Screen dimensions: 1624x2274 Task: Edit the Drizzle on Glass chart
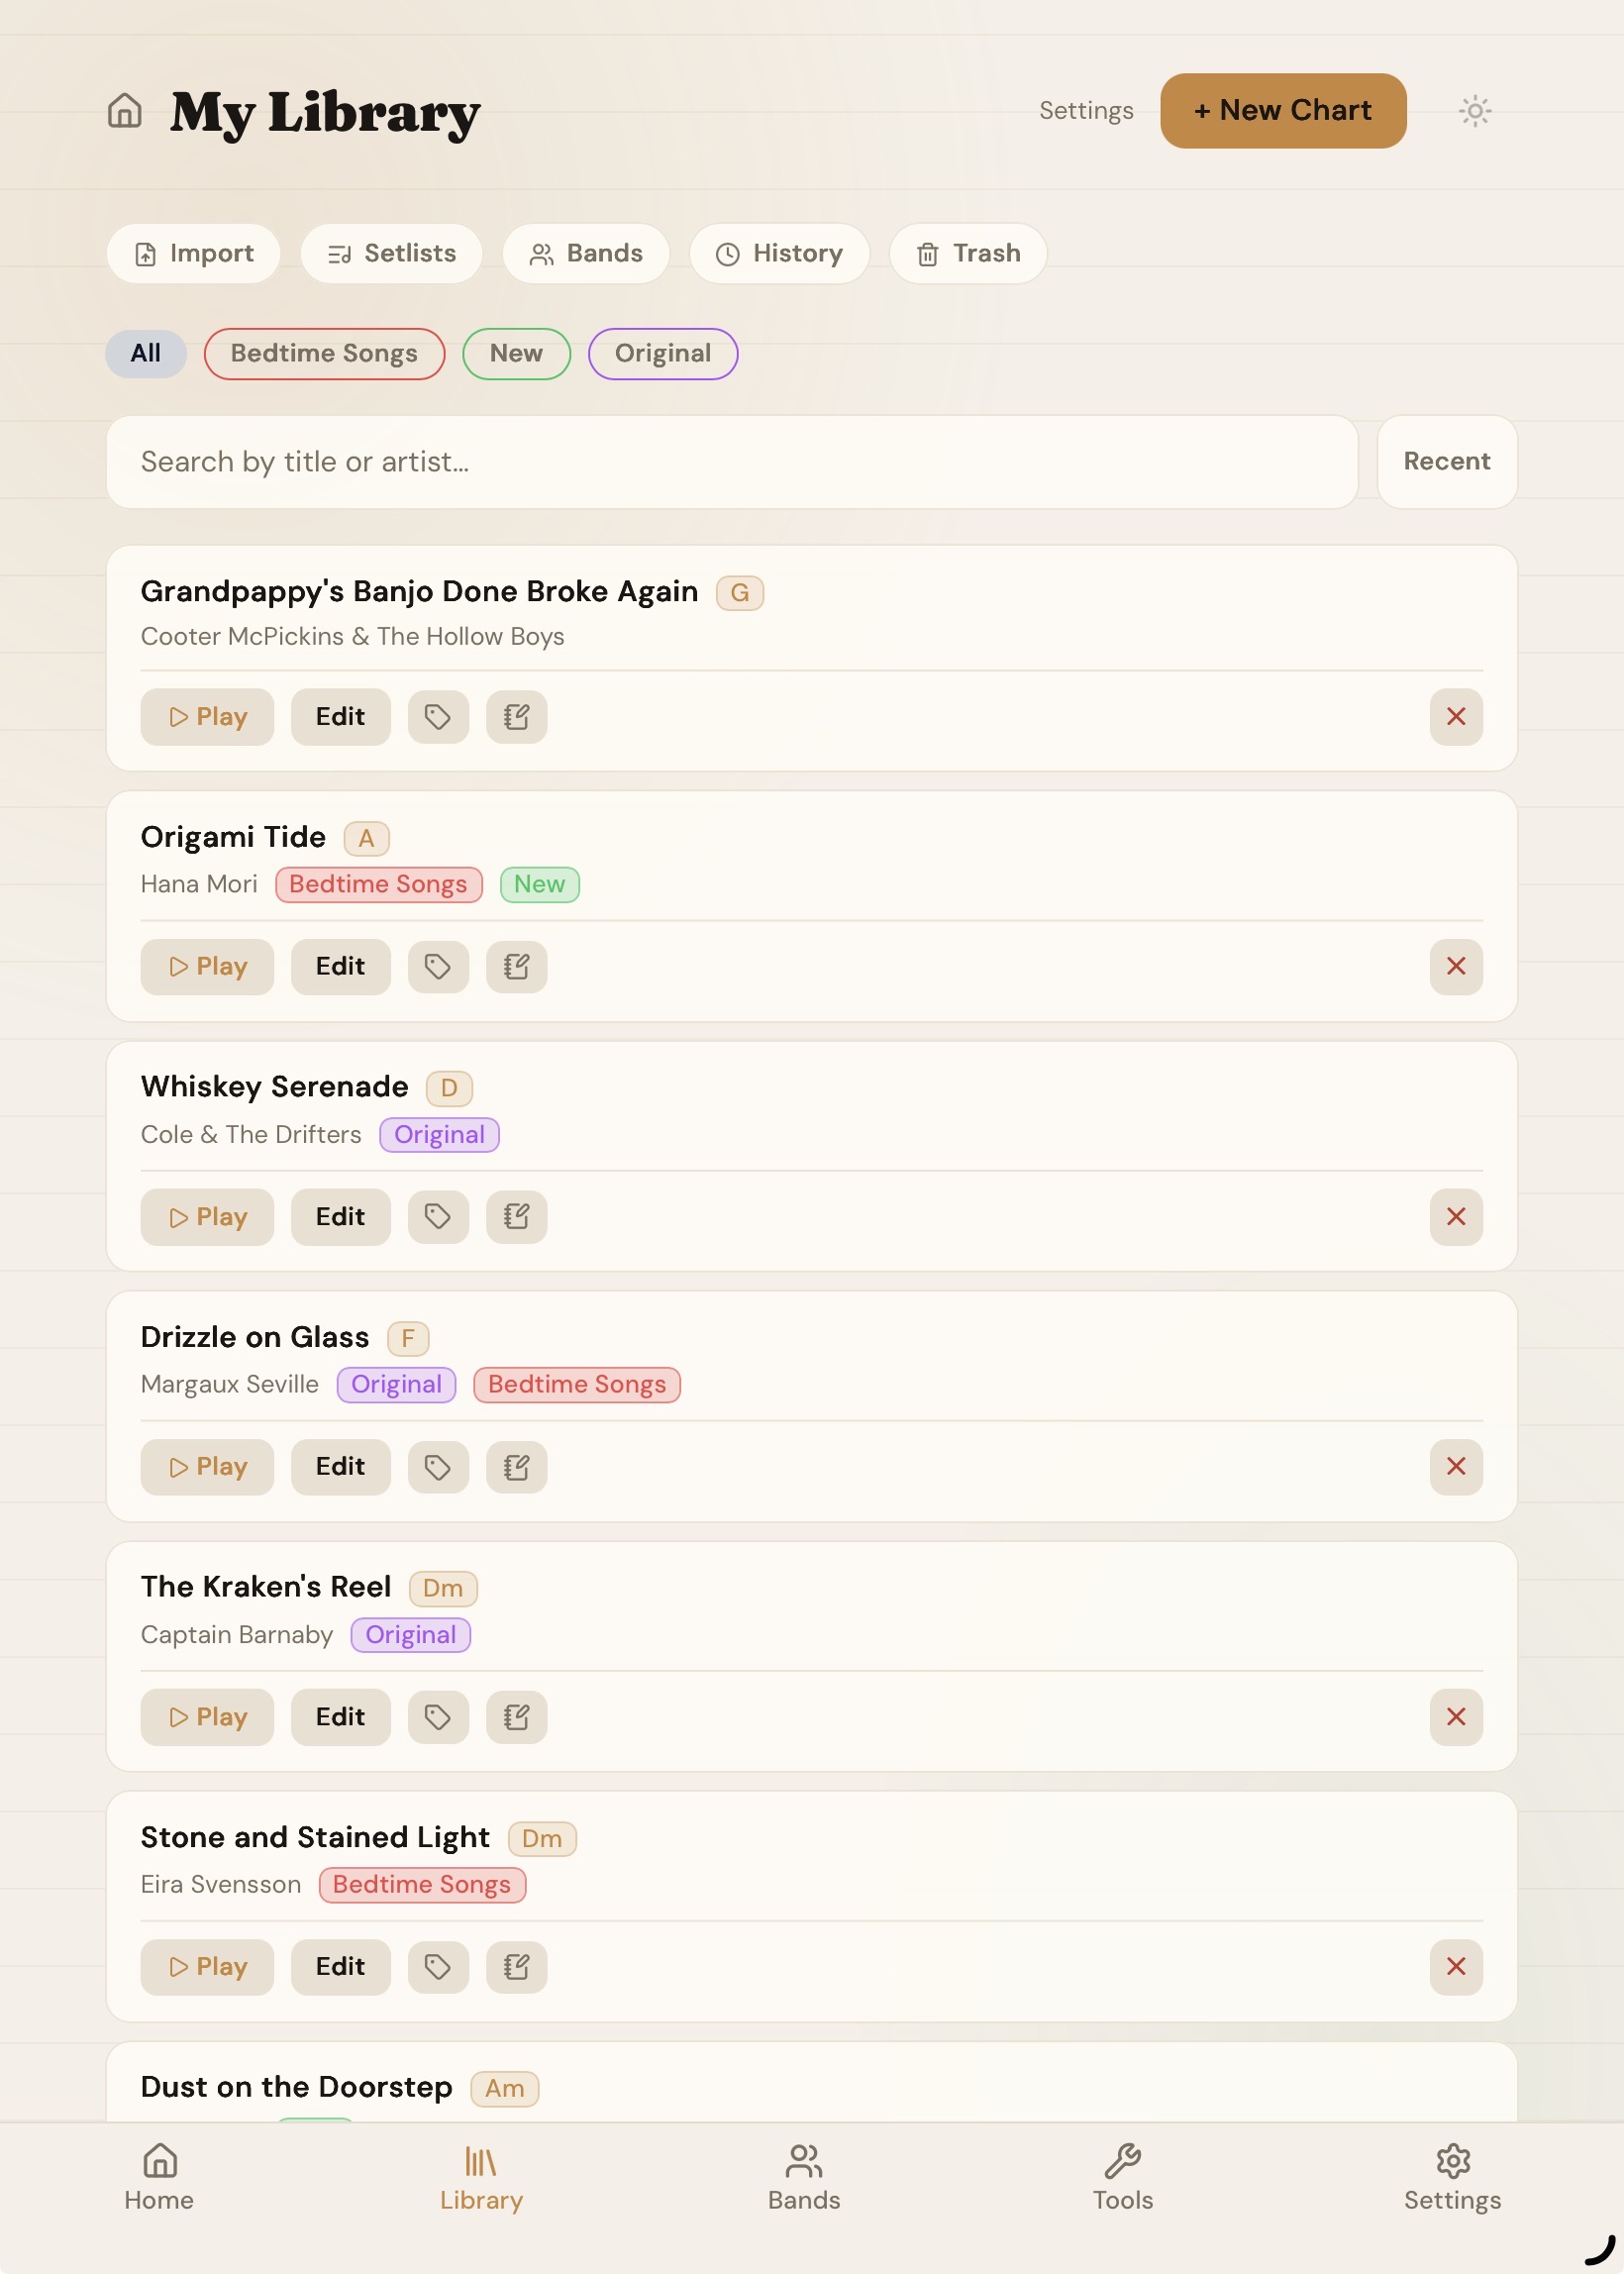(340, 1466)
